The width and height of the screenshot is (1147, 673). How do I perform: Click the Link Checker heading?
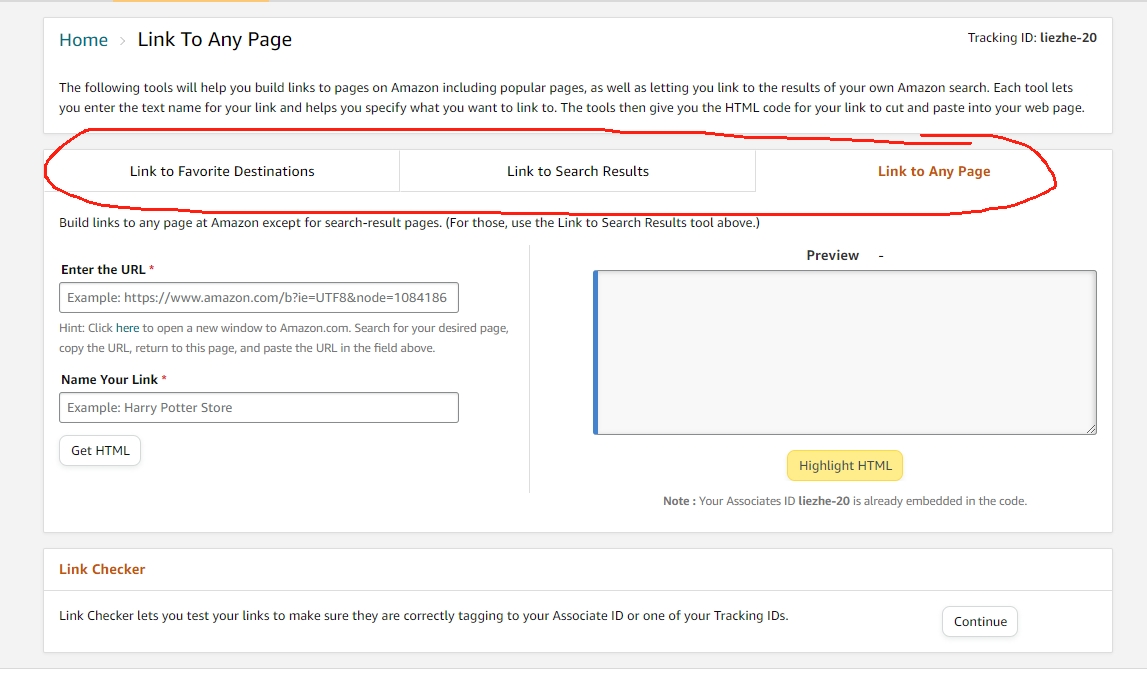tap(102, 569)
